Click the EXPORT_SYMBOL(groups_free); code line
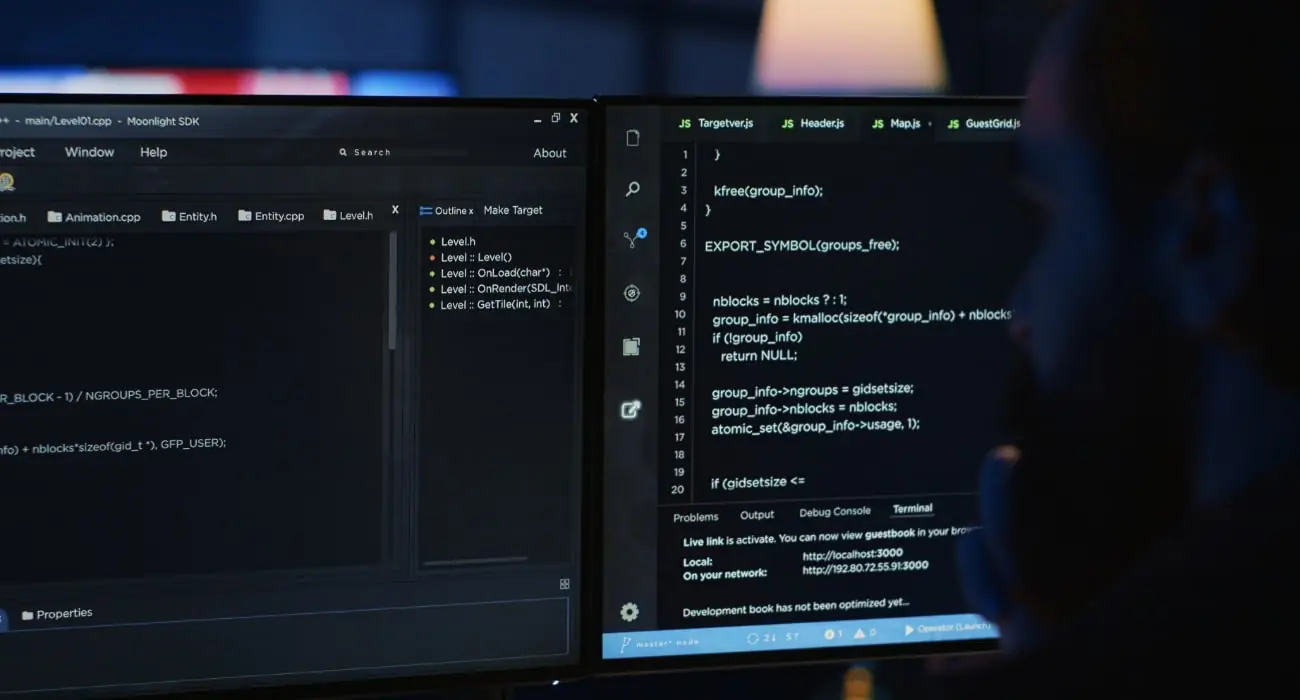The height and width of the screenshot is (700, 1300). (x=802, y=245)
